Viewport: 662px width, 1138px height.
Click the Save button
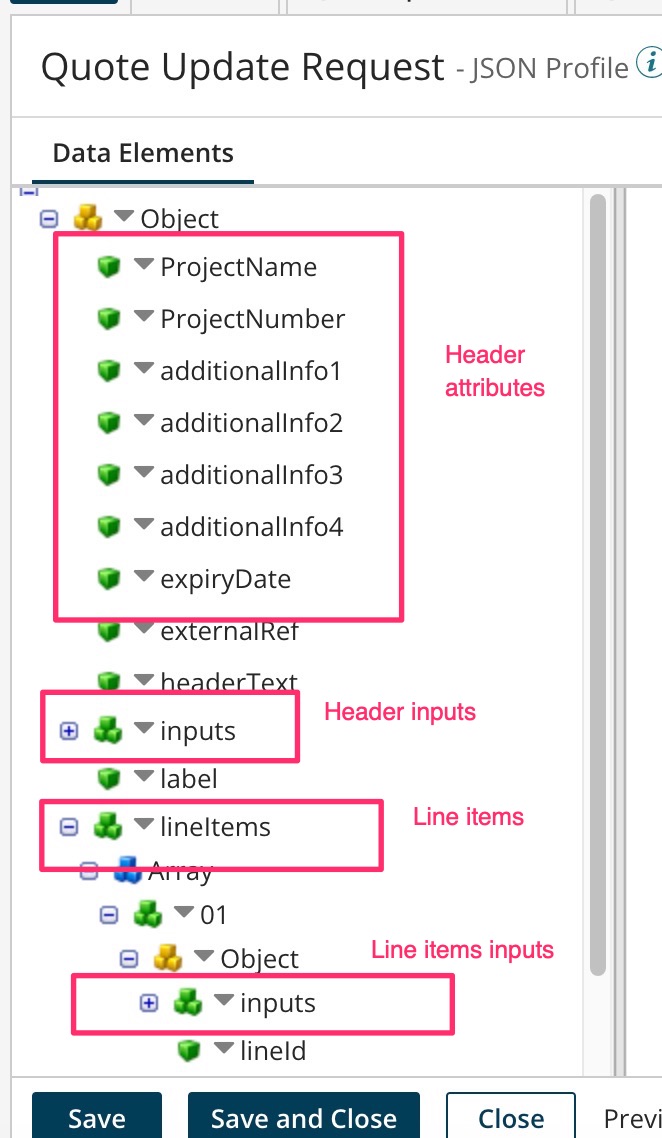tap(97, 1118)
